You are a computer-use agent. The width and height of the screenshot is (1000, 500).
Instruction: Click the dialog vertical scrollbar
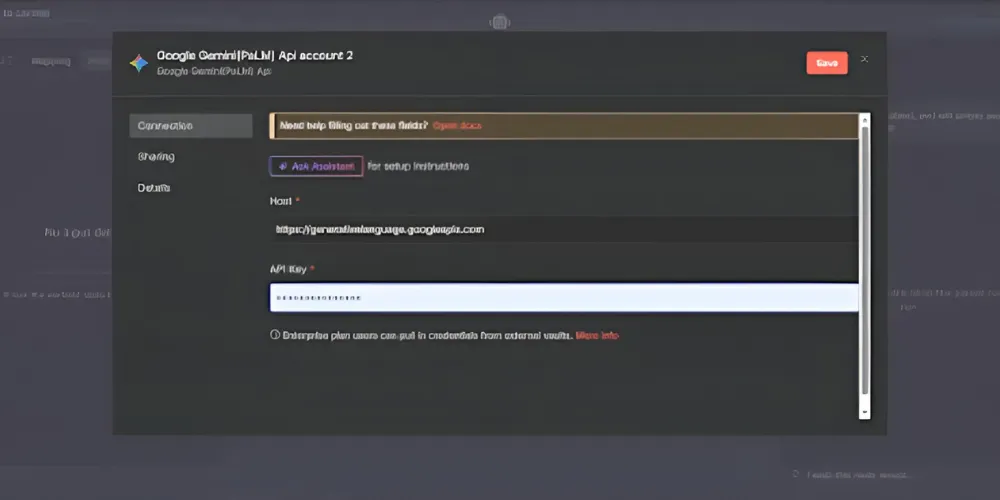tap(865, 260)
